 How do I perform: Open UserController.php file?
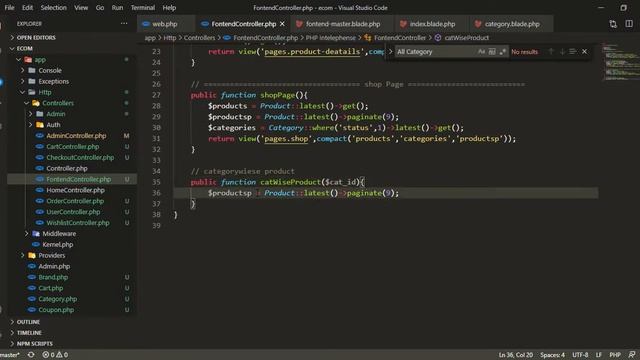pos(72,212)
